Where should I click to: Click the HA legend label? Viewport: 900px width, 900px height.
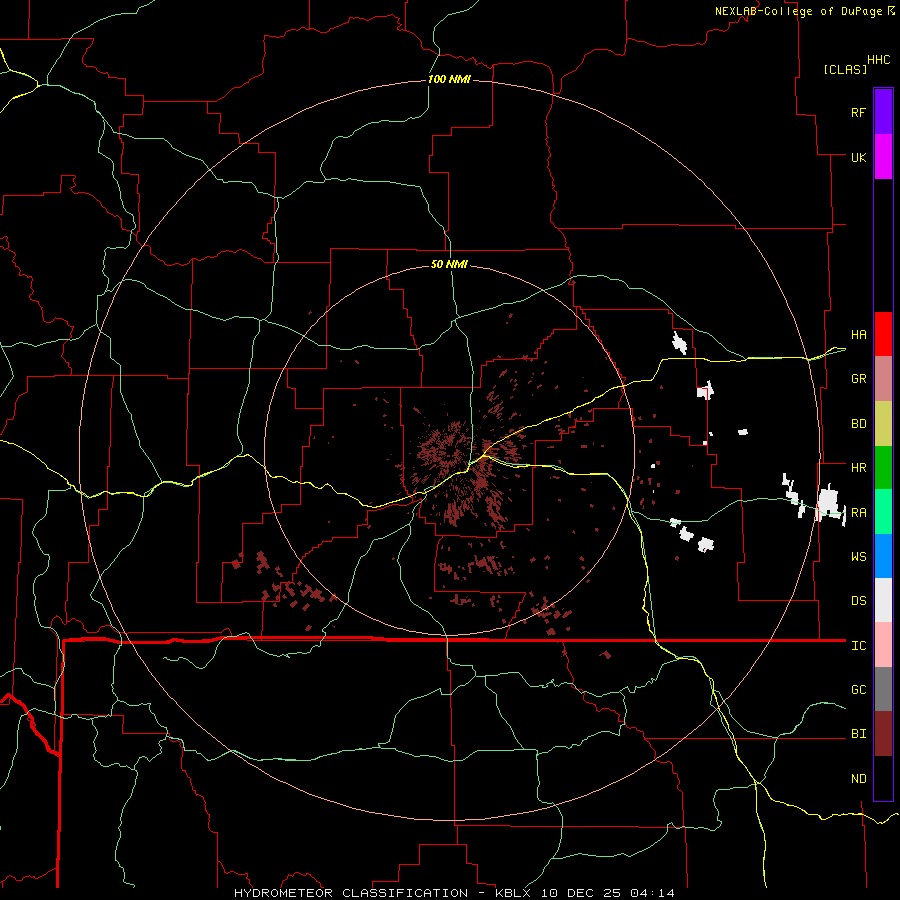point(858,335)
